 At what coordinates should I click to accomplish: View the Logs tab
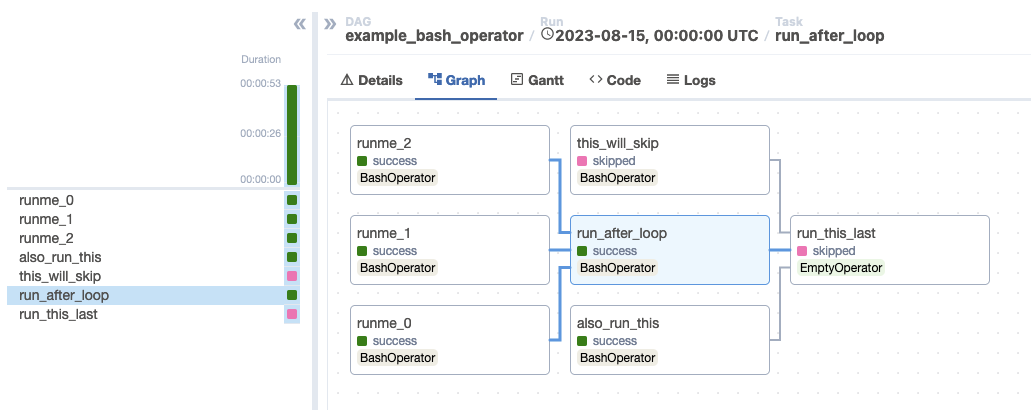[691, 80]
